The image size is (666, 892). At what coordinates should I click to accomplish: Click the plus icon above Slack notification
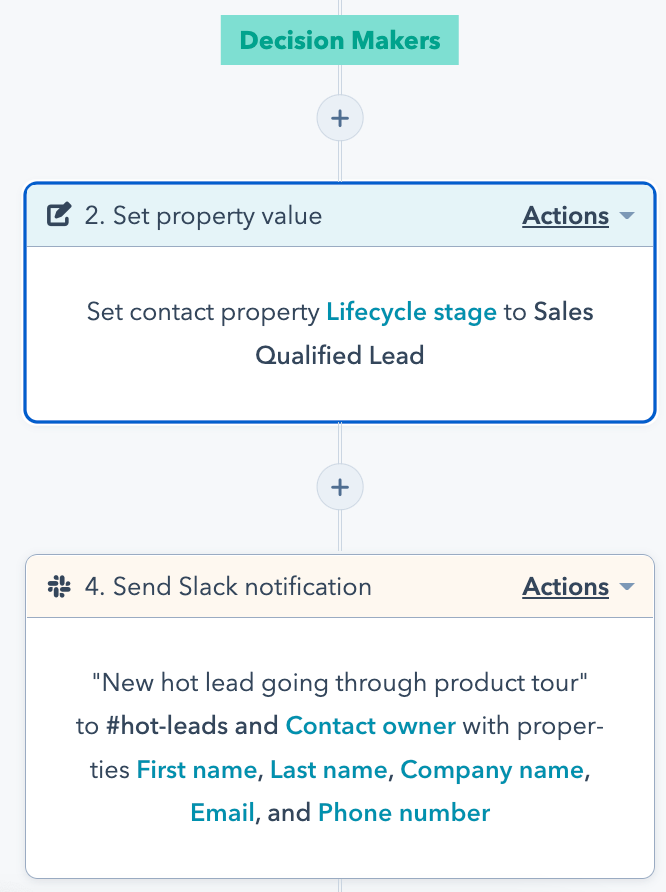[x=340, y=487]
